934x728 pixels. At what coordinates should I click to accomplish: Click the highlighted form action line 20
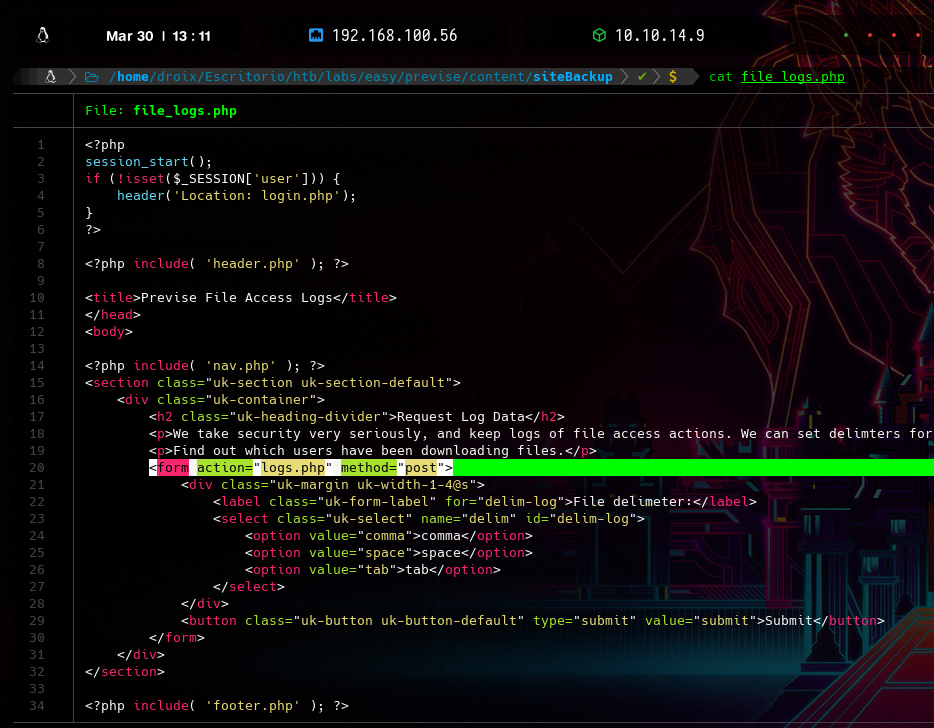300,467
